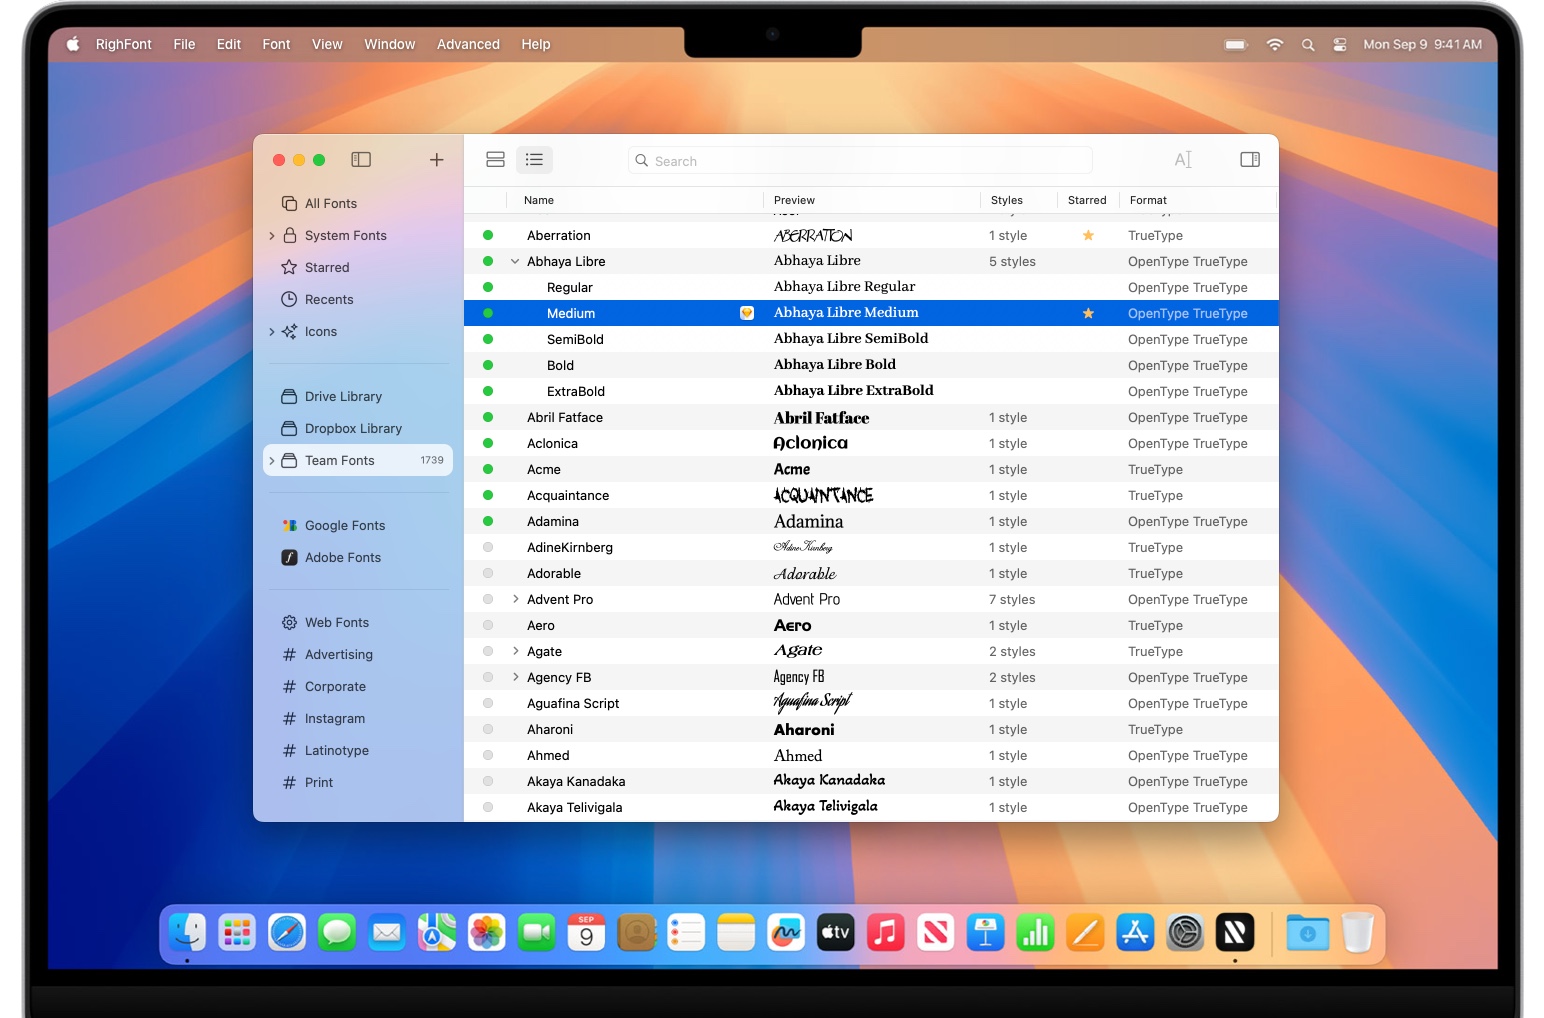Open the RighFont app menu
Viewport: 1544px width, 1018px height.
point(124,44)
